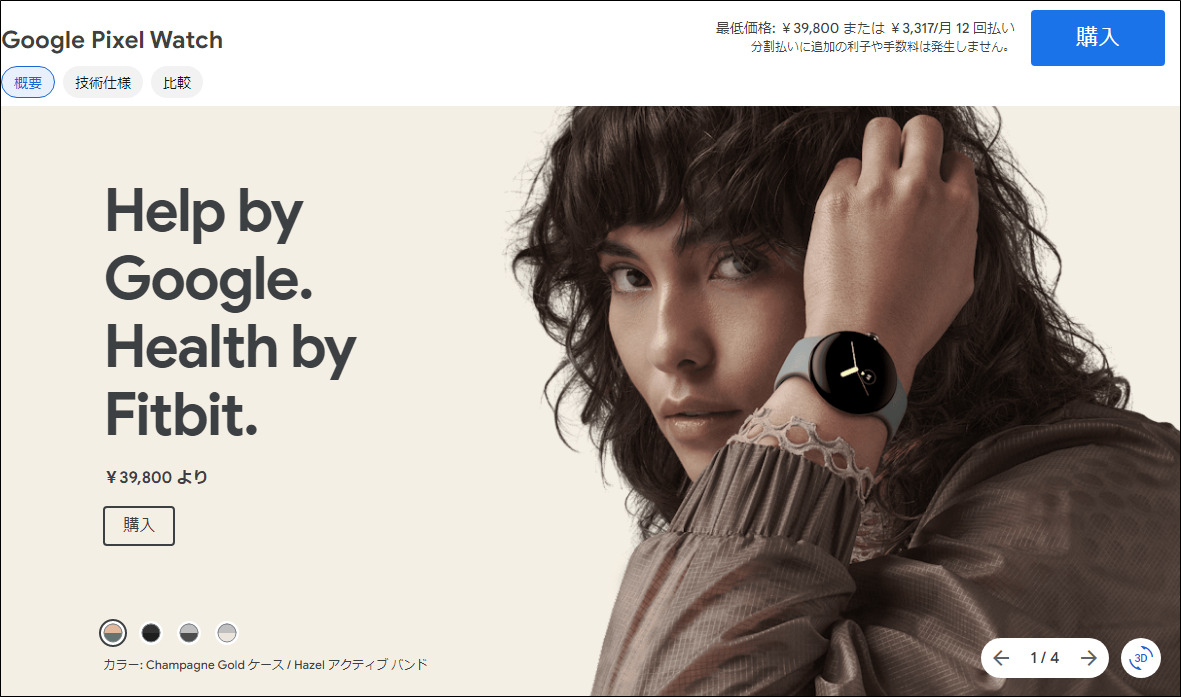1181x697 pixels.
Task: Switch to the 概要 tab
Action: pos(28,82)
